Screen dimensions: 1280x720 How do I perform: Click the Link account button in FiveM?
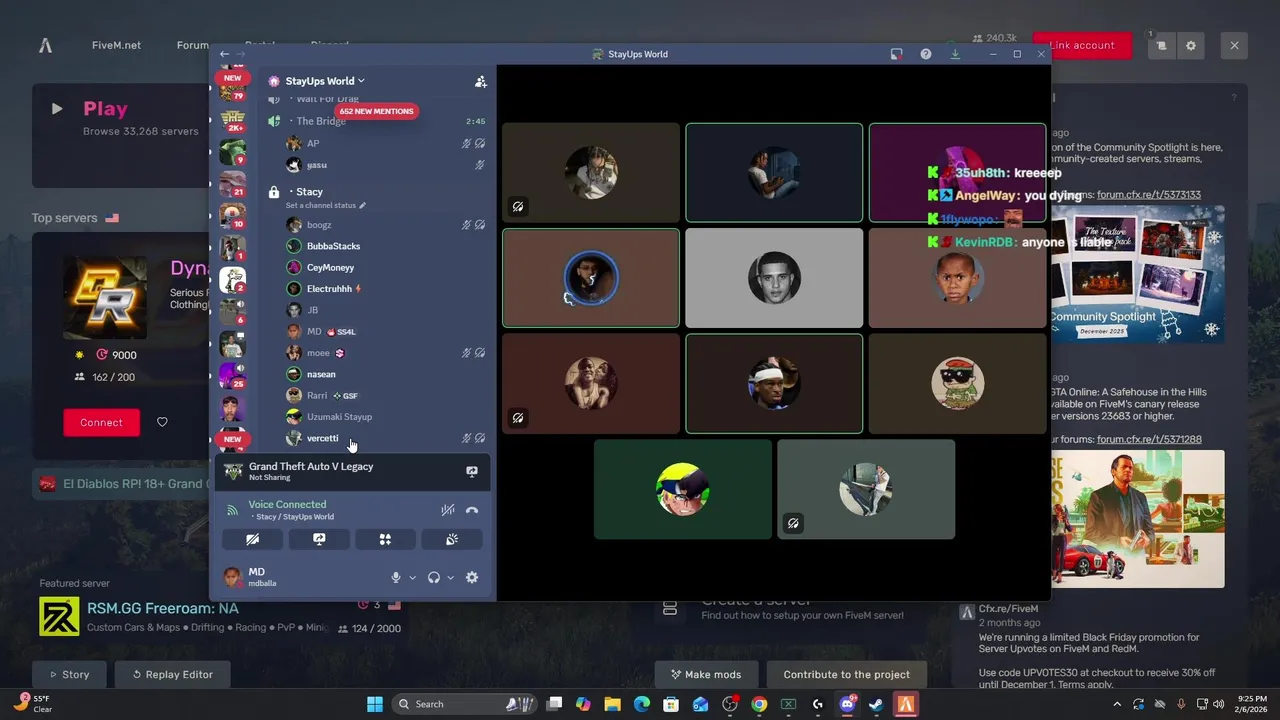coord(1082,45)
